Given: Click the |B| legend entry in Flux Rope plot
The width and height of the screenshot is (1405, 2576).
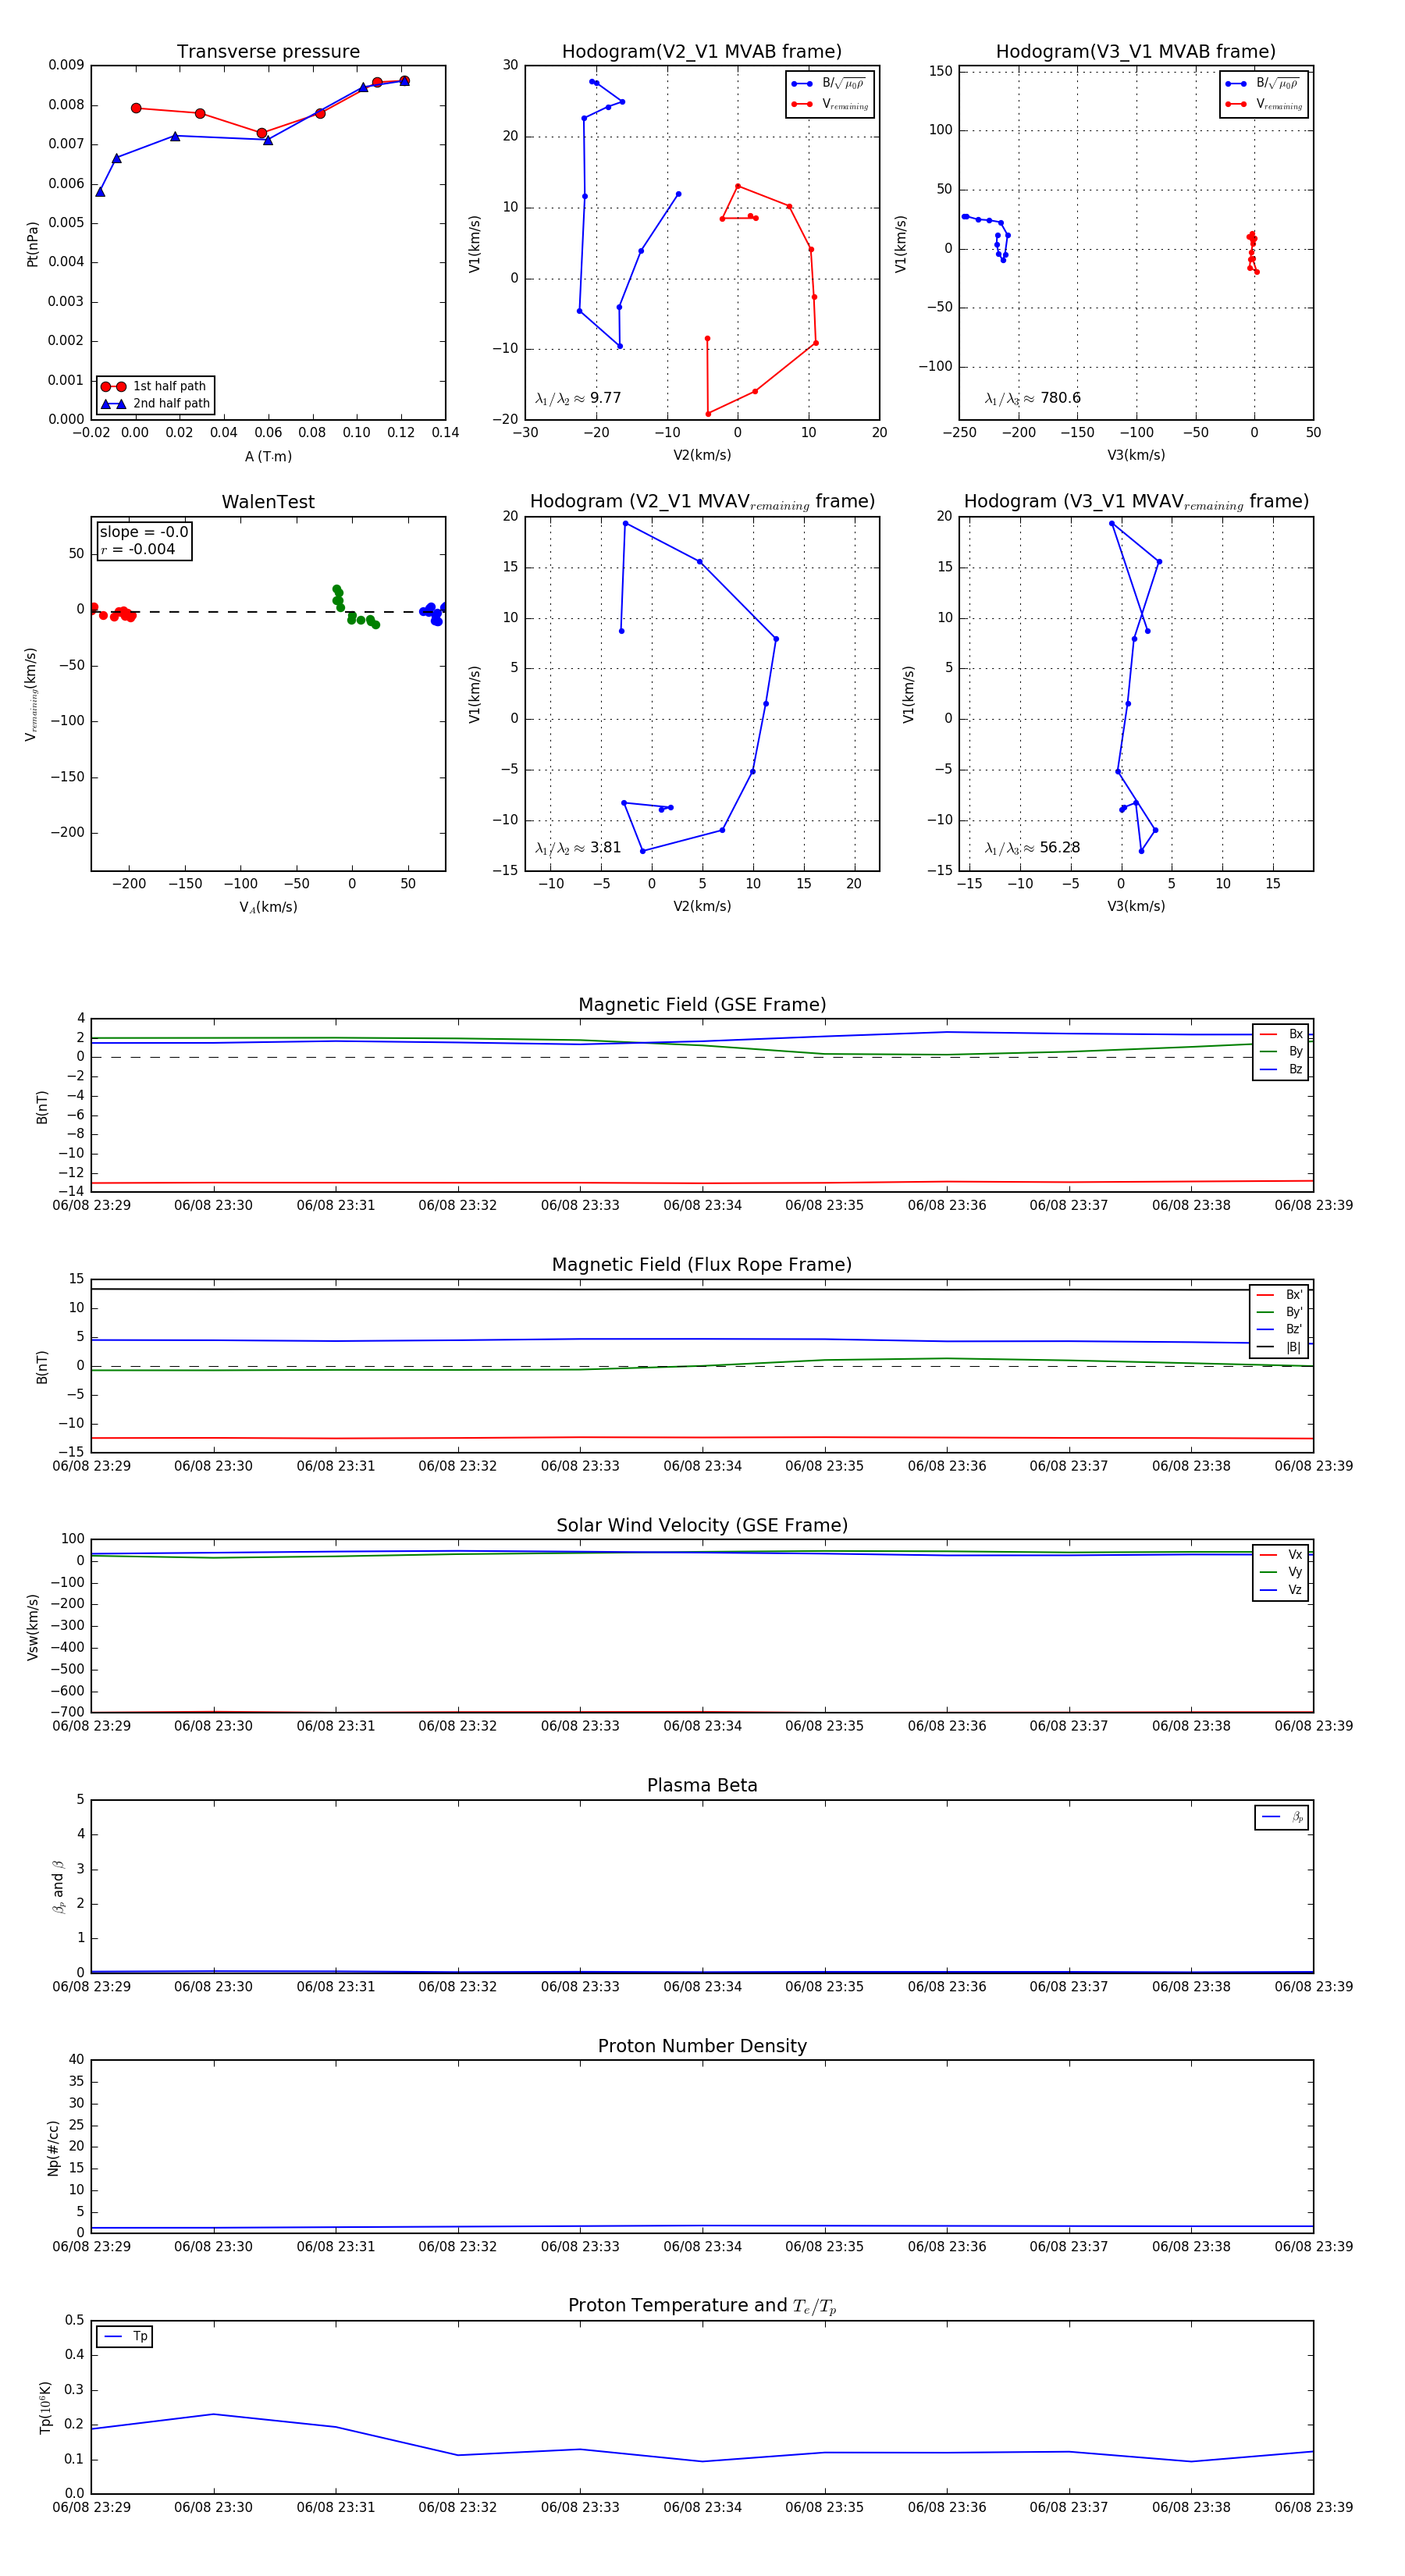Looking at the screenshot, I should pyautogui.click(x=1279, y=1347).
